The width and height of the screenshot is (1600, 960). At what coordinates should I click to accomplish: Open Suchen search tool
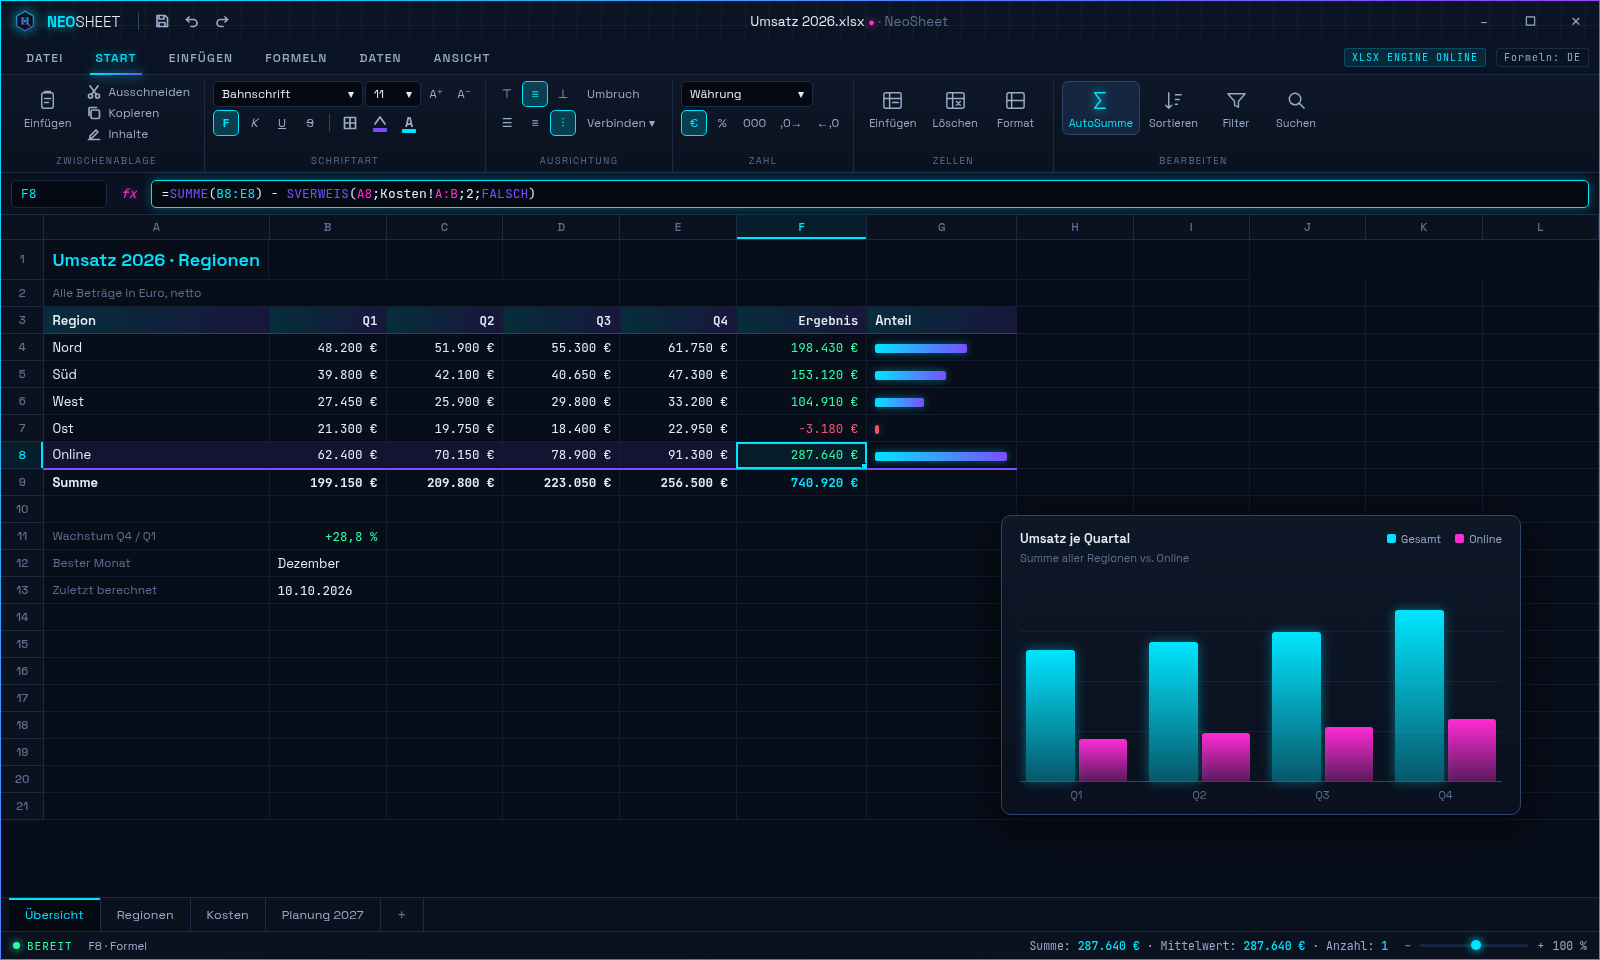[x=1296, y=108]
